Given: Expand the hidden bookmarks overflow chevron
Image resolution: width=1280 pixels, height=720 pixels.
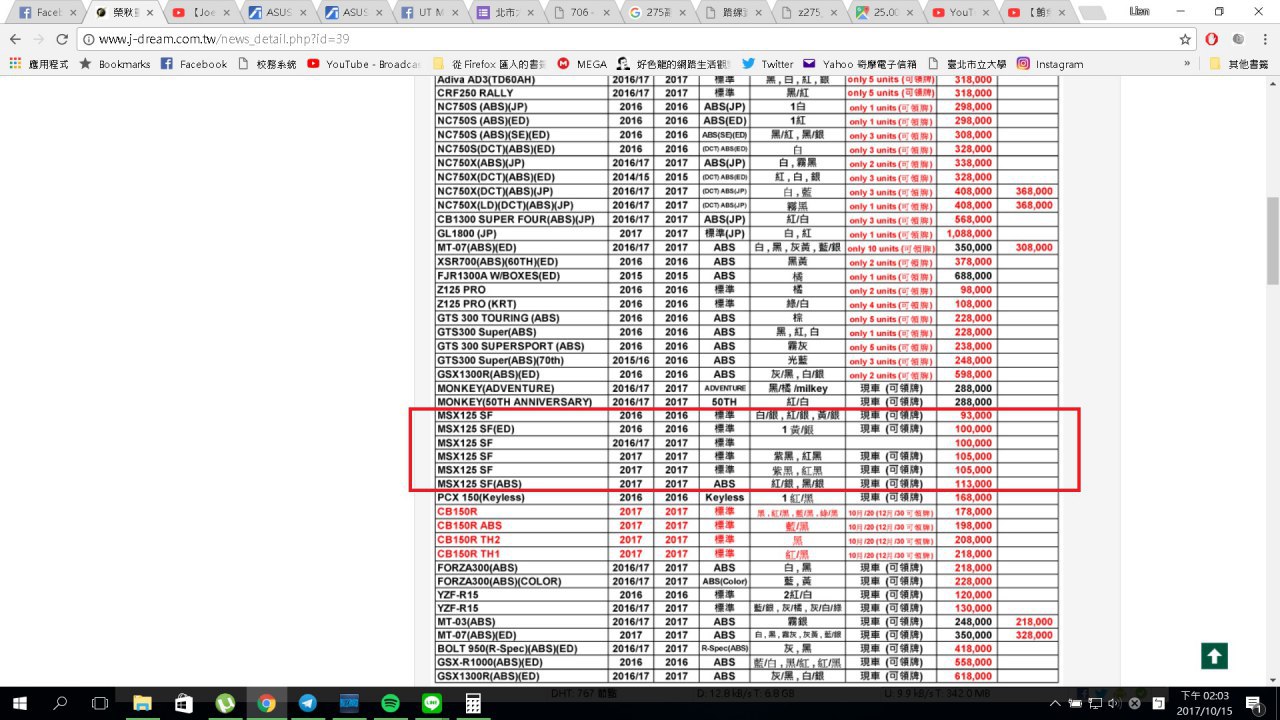Looking at the screenshot, I should point(1187,64).
